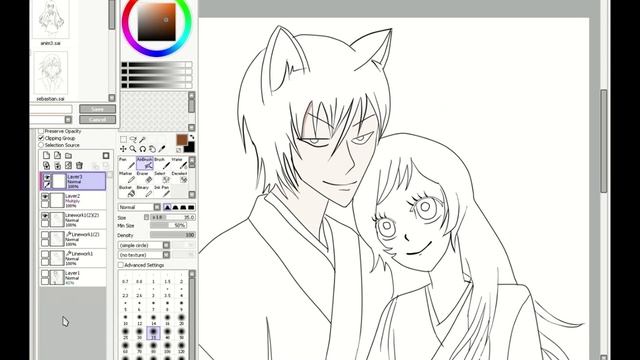Select the Bucket fill tool
Image resolution: width=640 pixels, height=360 pixels.
point(126,191)
